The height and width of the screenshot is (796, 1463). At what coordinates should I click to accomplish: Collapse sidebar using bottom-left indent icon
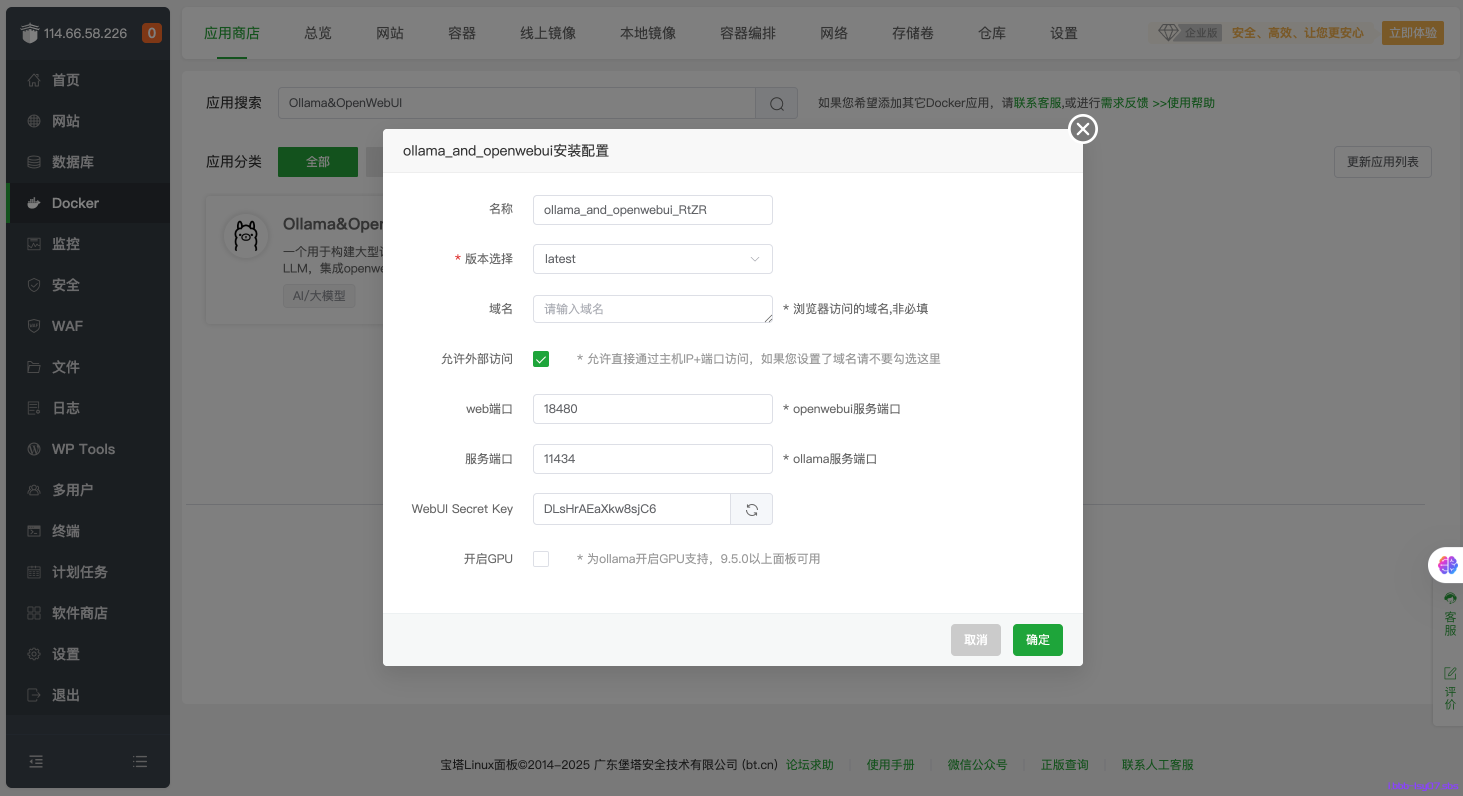pos(36,761)
